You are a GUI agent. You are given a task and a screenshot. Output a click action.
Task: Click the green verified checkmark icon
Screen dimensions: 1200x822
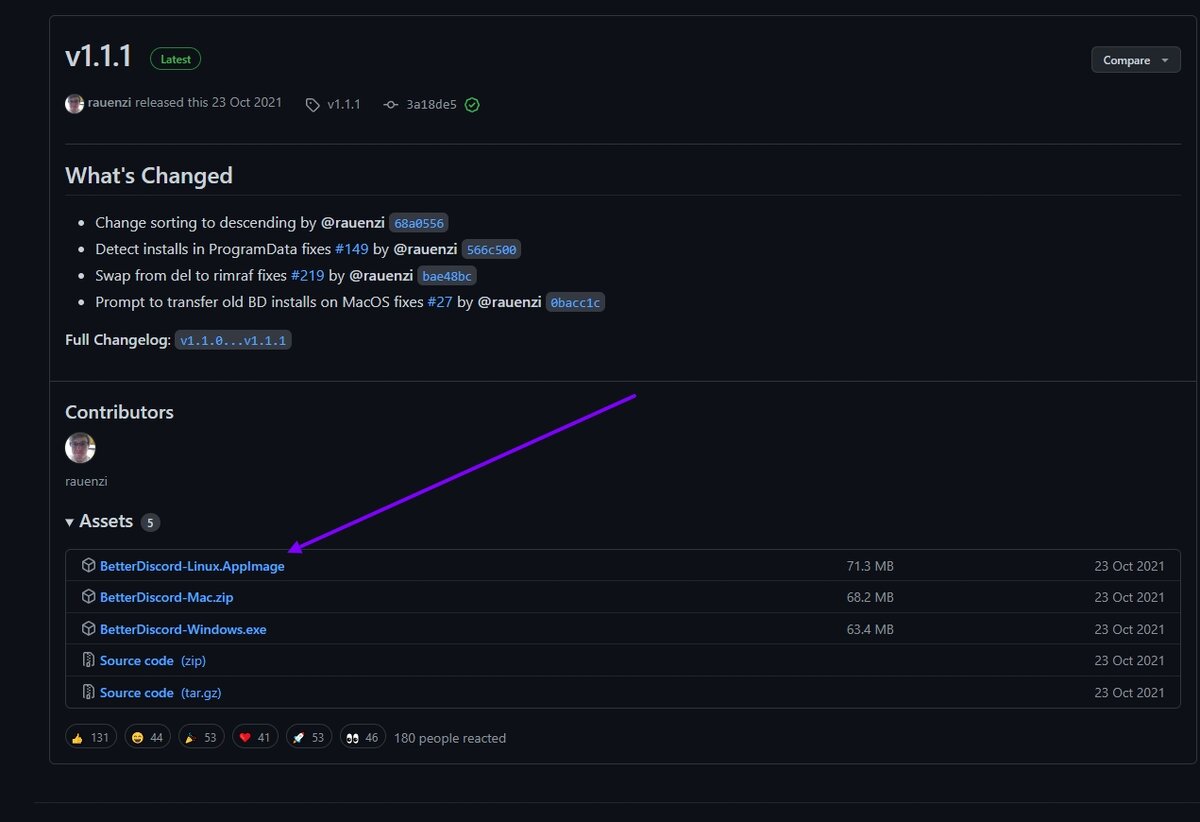click(472, 104)
